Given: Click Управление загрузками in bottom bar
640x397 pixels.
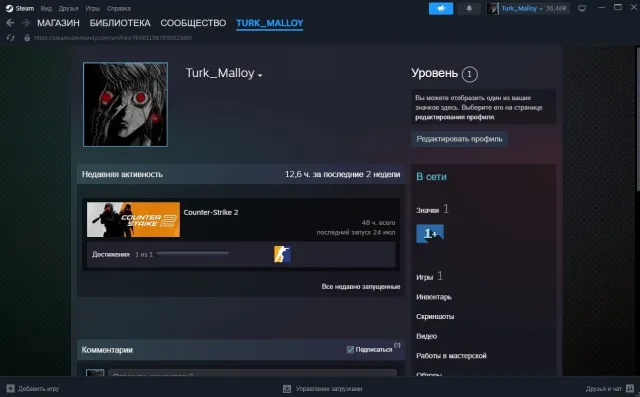Looking at the screenshot, I should (x=329, y=388).
